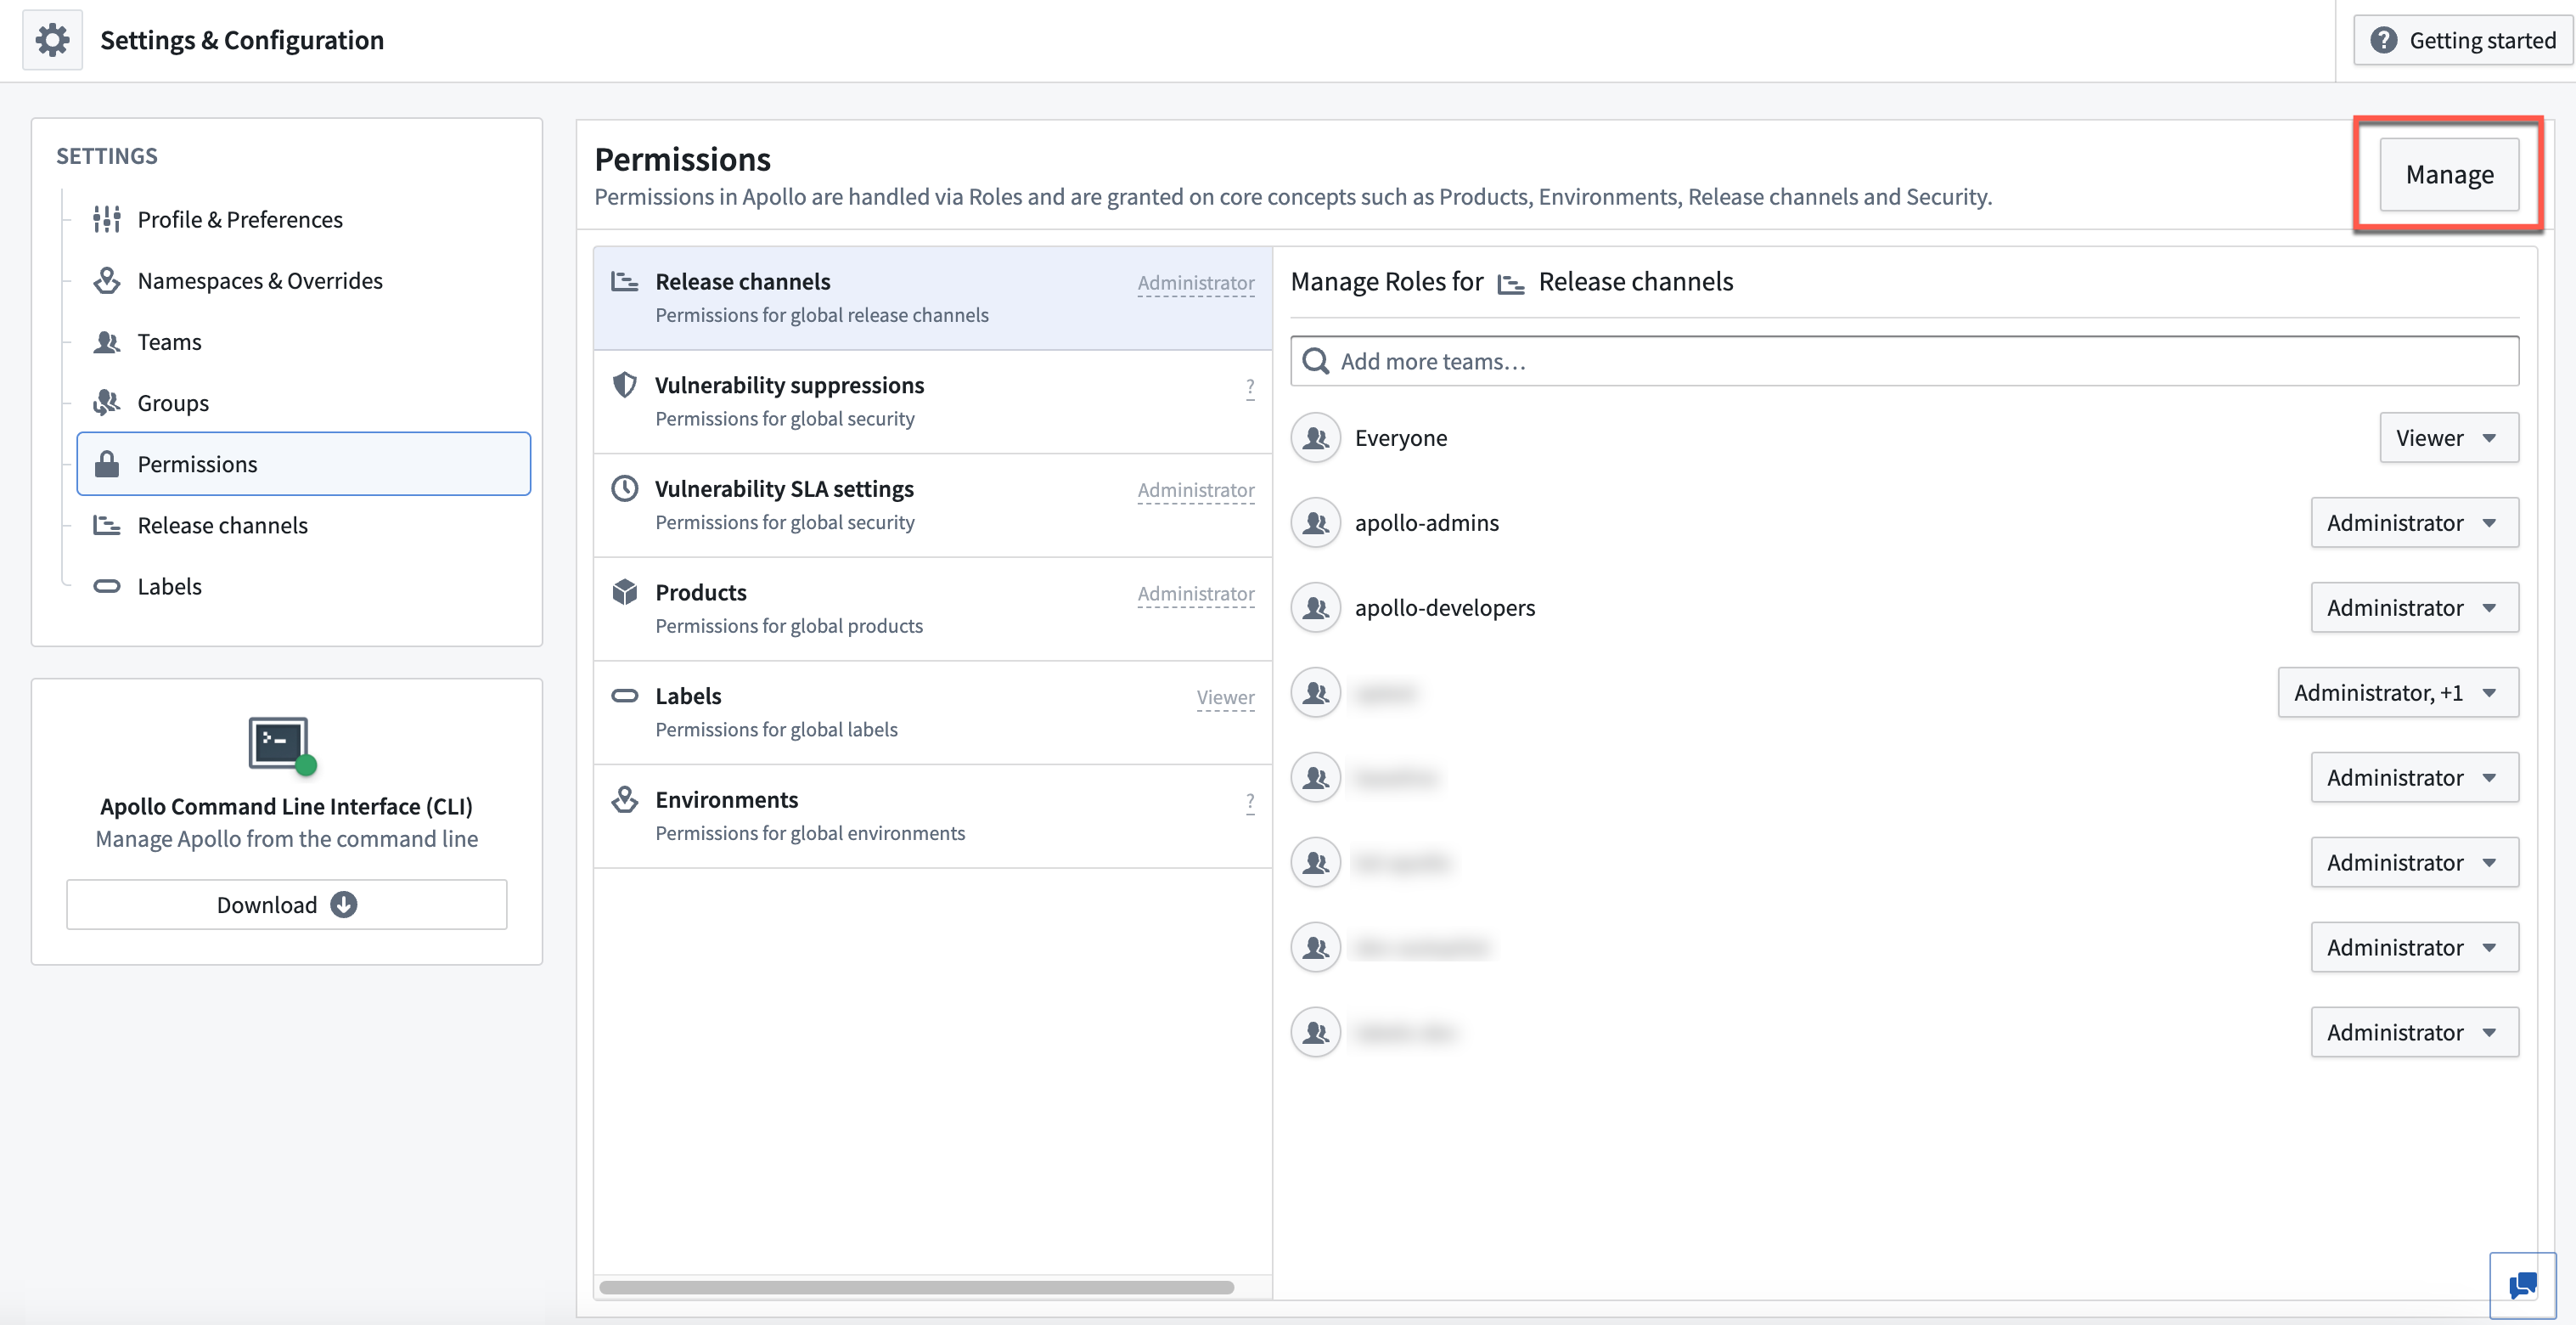
Task: Select the Release channels permissions row
Action: coord(932,298)
